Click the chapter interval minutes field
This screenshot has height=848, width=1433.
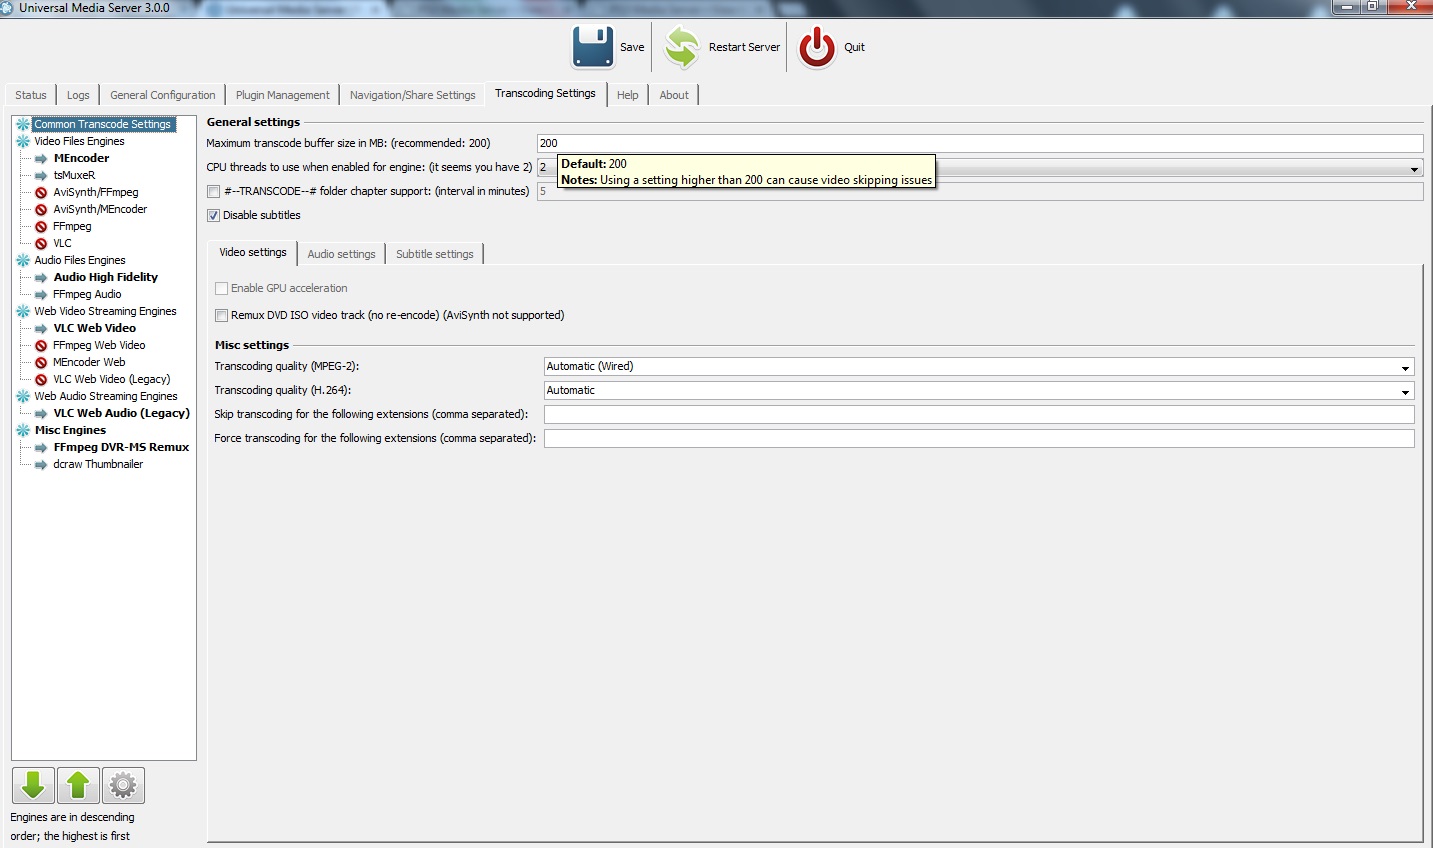tap(980, 191)
